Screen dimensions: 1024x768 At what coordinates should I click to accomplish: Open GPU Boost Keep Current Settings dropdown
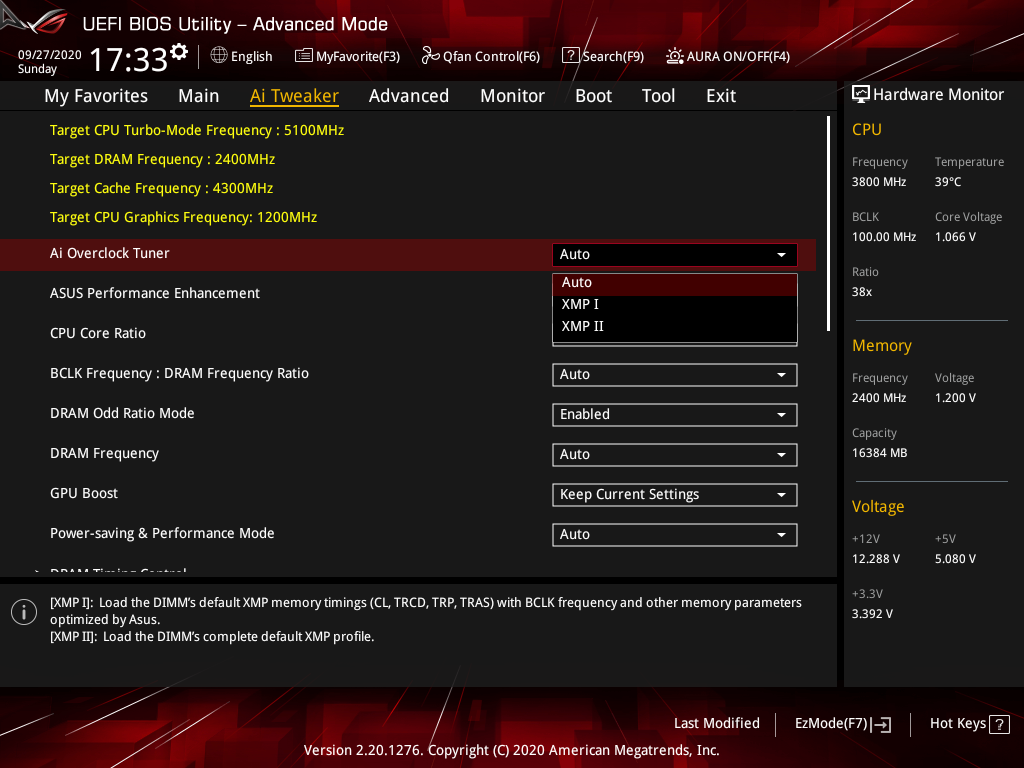pyautogui.click(x=675, y=494)
